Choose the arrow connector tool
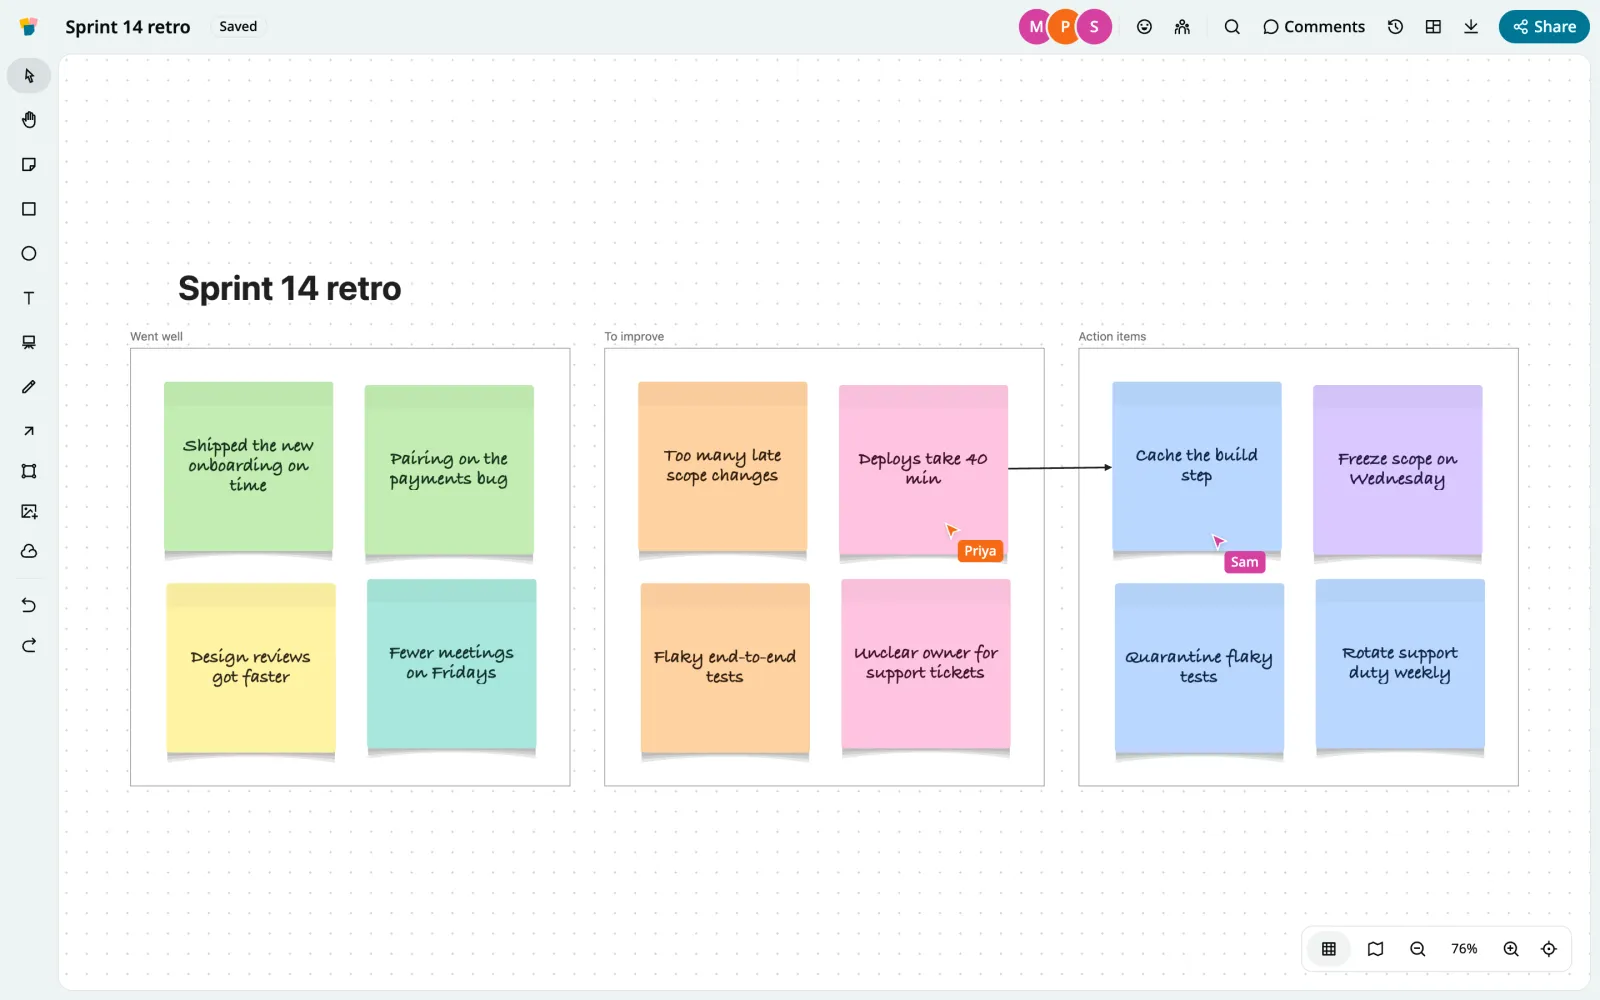The image size is (1600, 1000). point(29,431)
